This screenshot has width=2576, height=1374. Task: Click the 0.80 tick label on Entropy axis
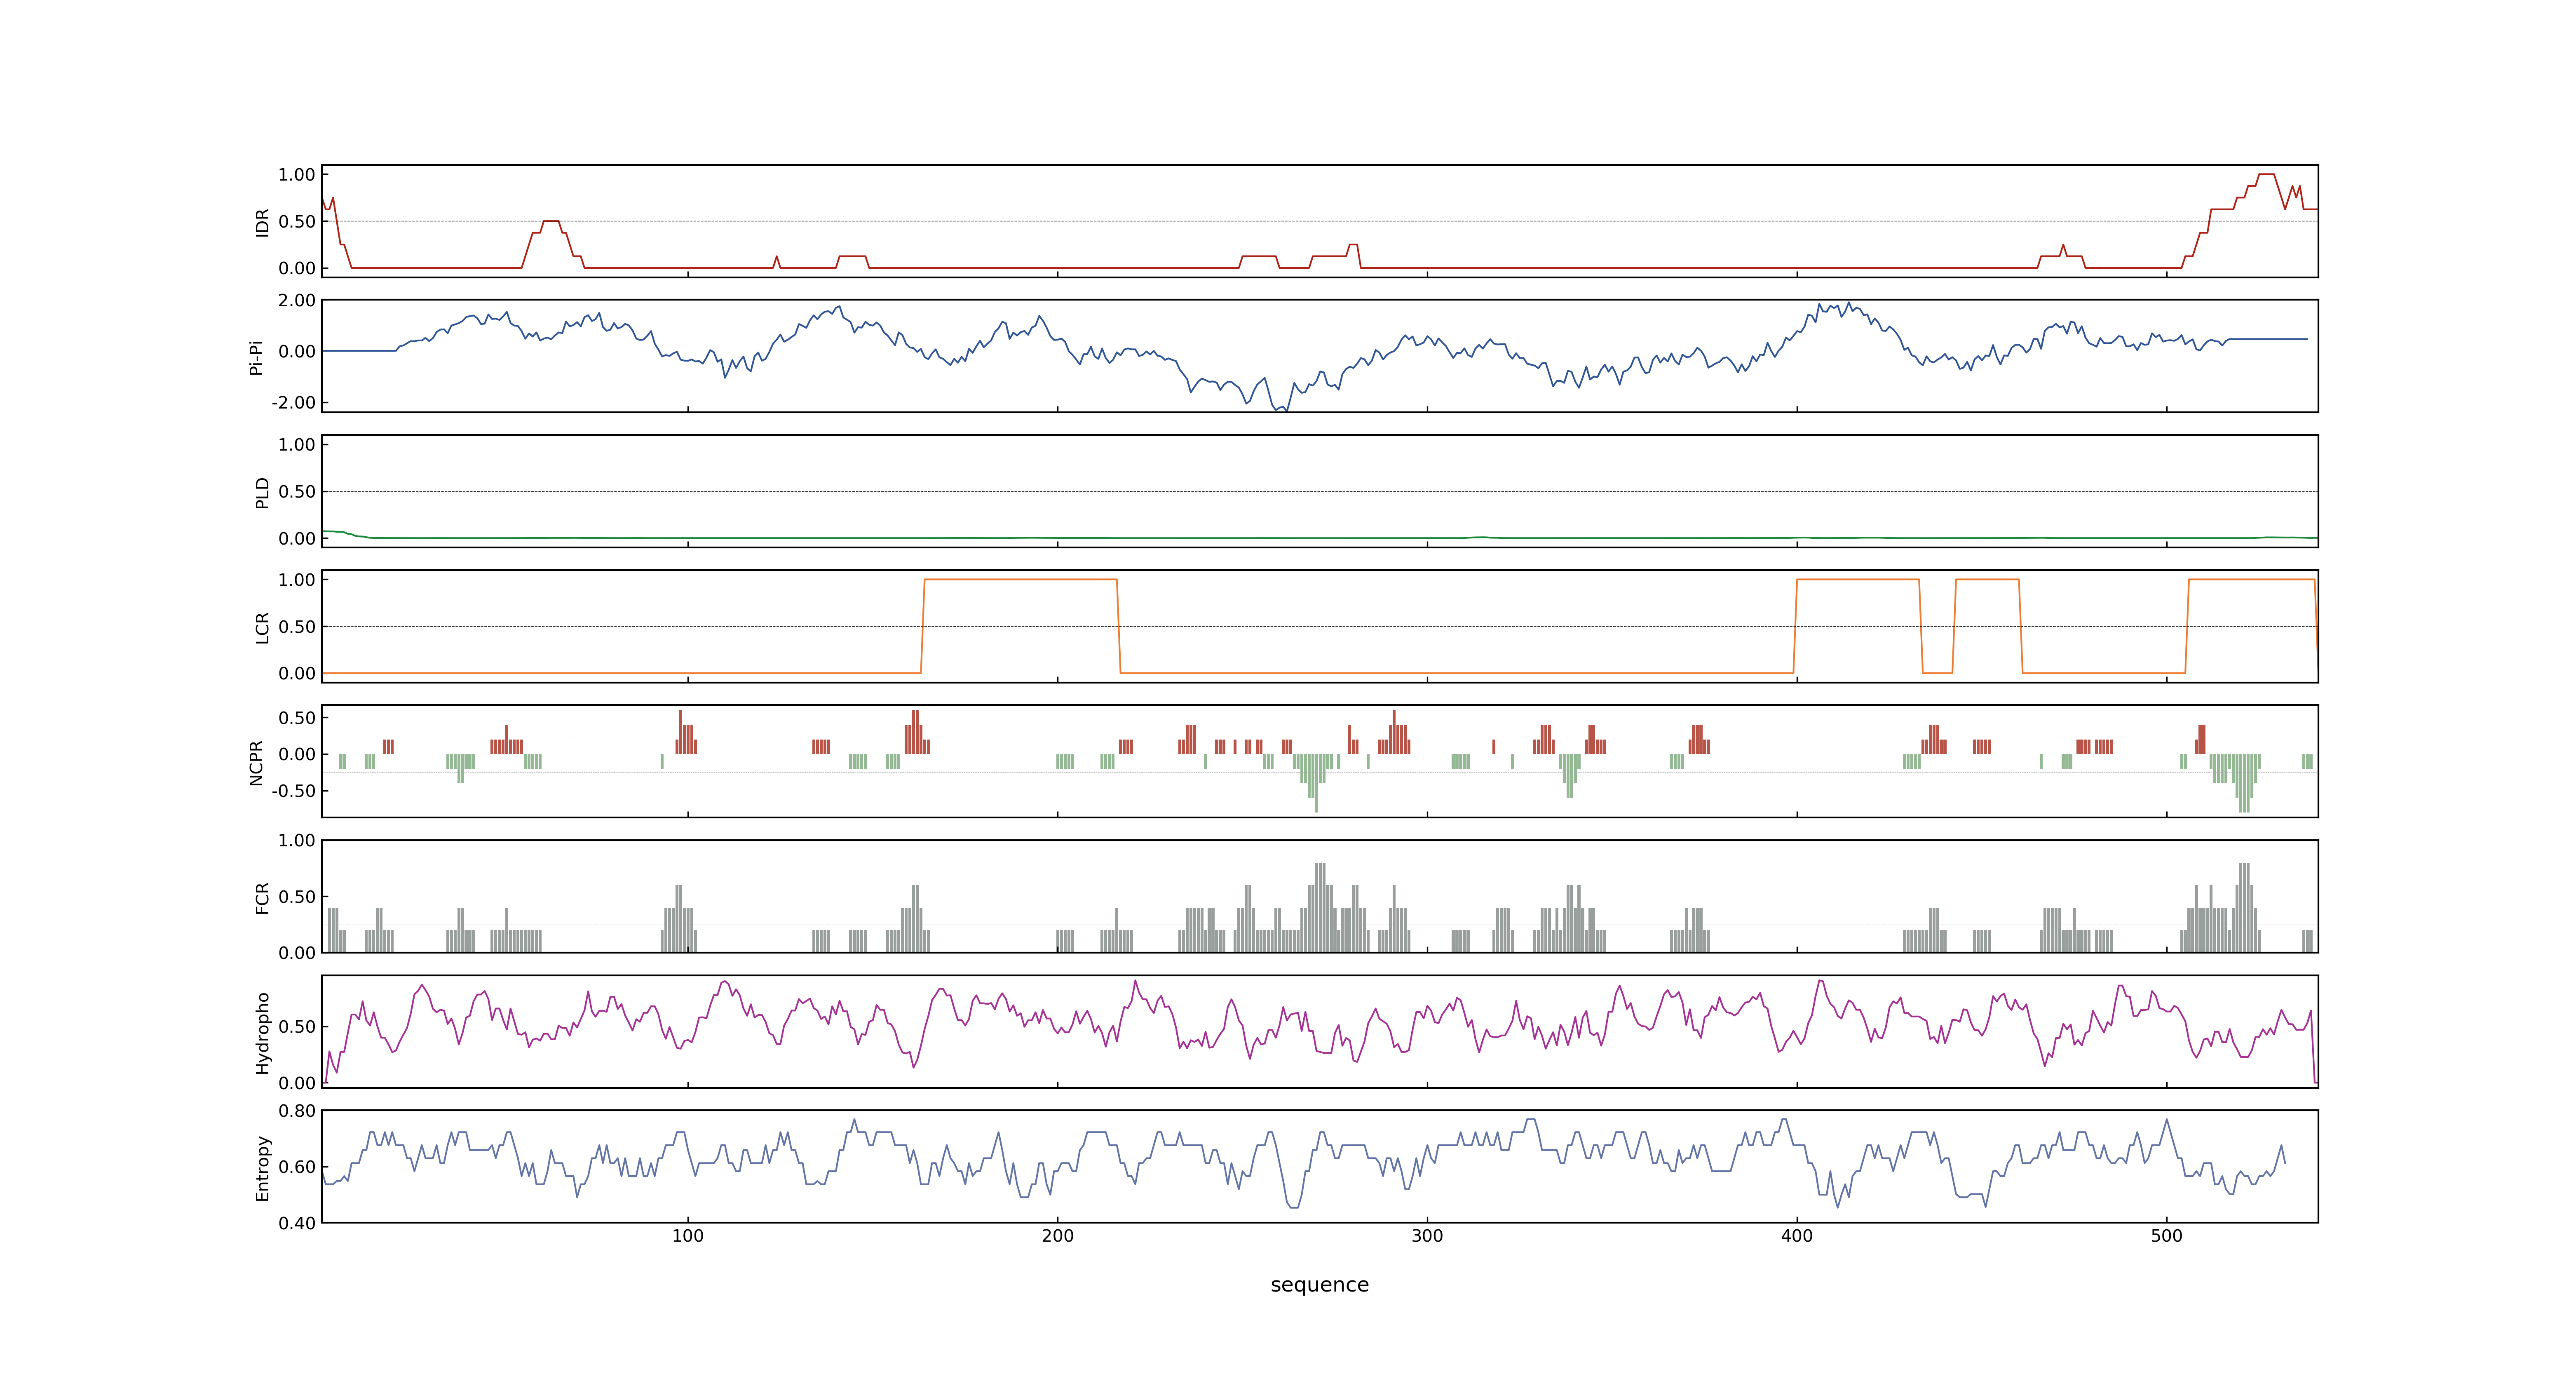coord(297,1111)
